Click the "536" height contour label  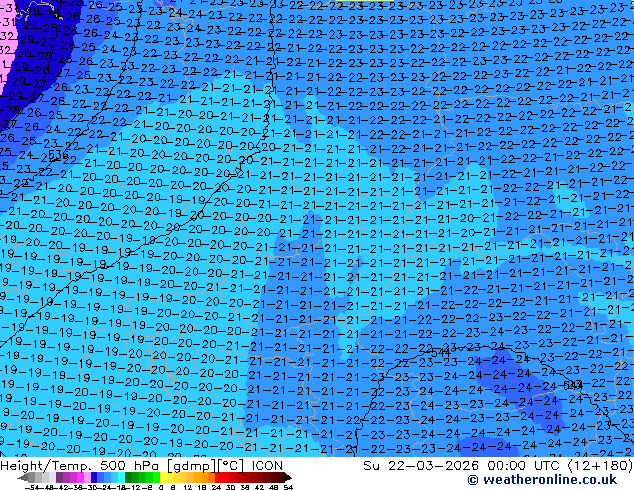[58, 154]
